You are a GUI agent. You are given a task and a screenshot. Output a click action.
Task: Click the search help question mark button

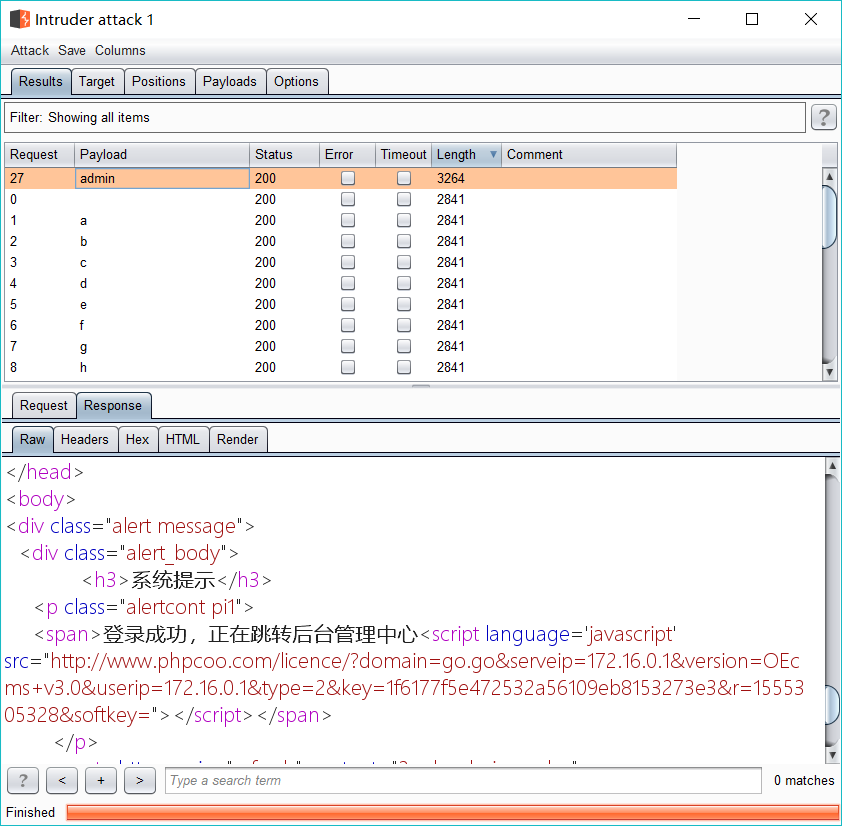pyautogui.click(x=23, y=780)
